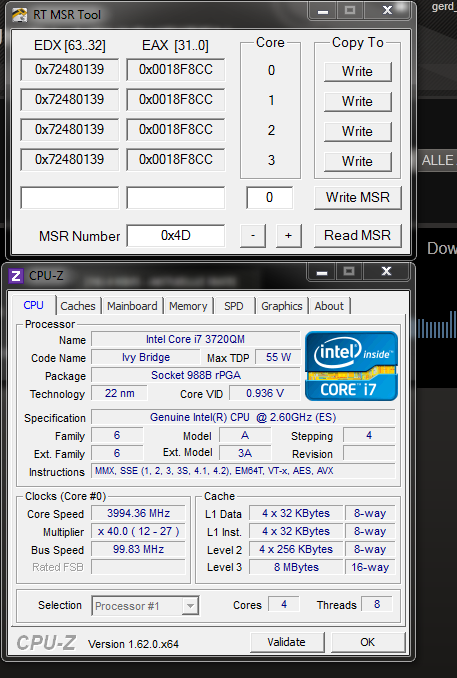Increment MSR number with plus button
The height and width of the screenshot is (678, 457).
[x=288, y=236]
